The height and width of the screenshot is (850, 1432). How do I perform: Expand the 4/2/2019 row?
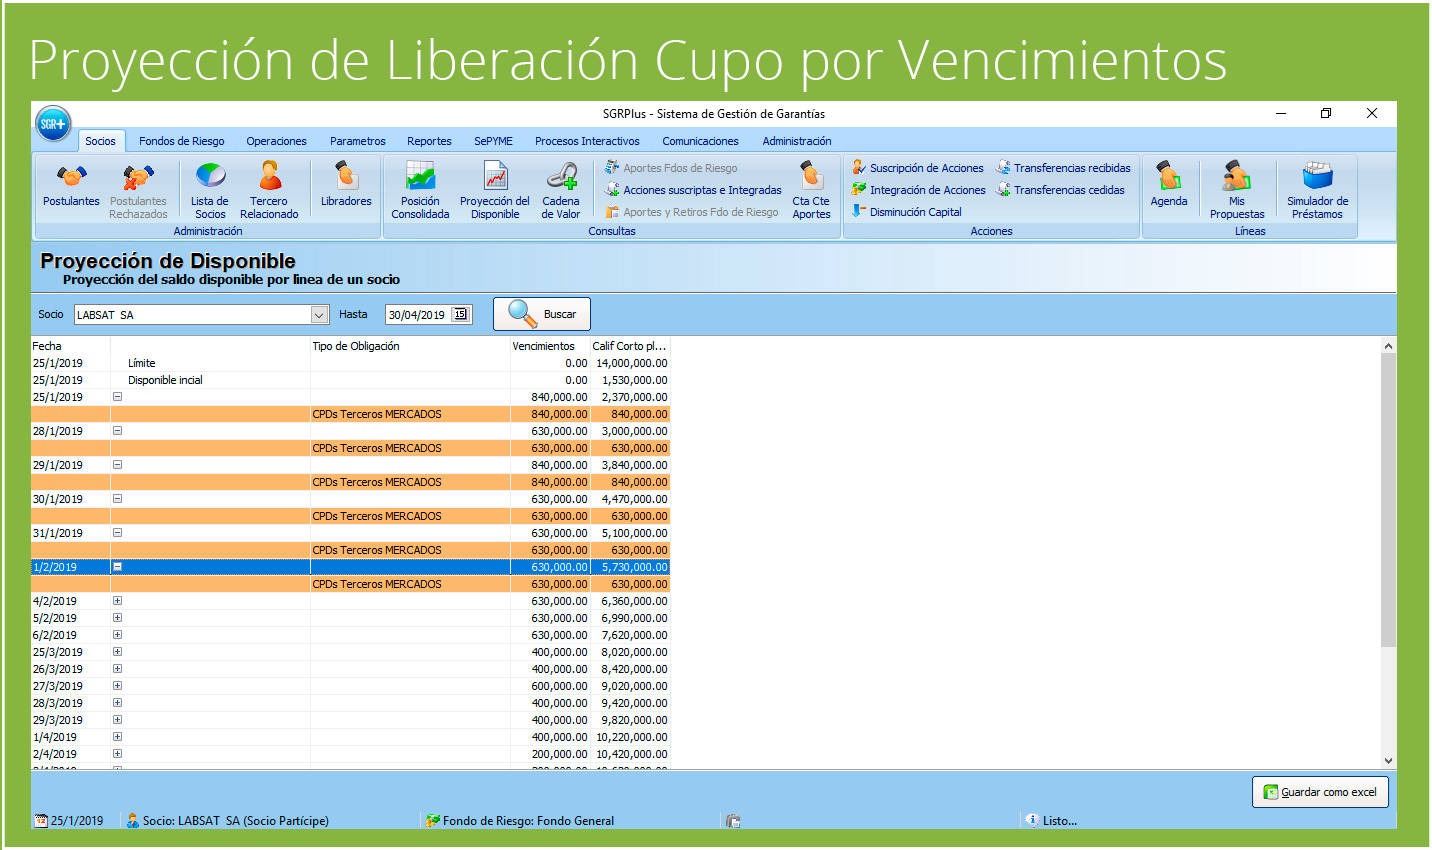click(x=117, y=600)
